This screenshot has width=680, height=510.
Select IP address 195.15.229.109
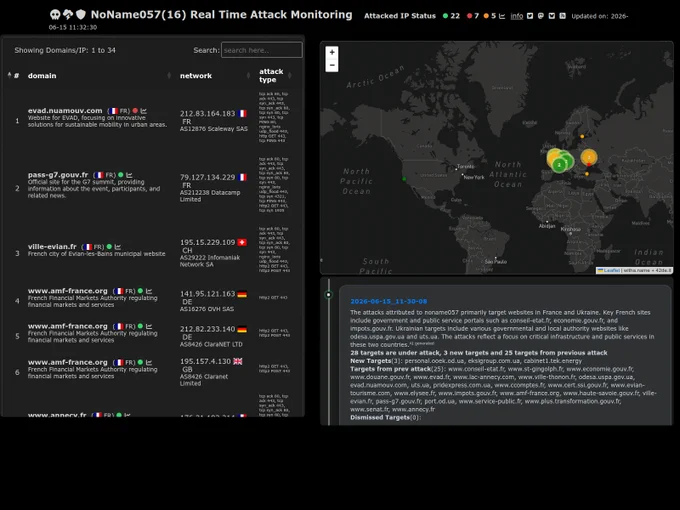click(x=207, y=242)
